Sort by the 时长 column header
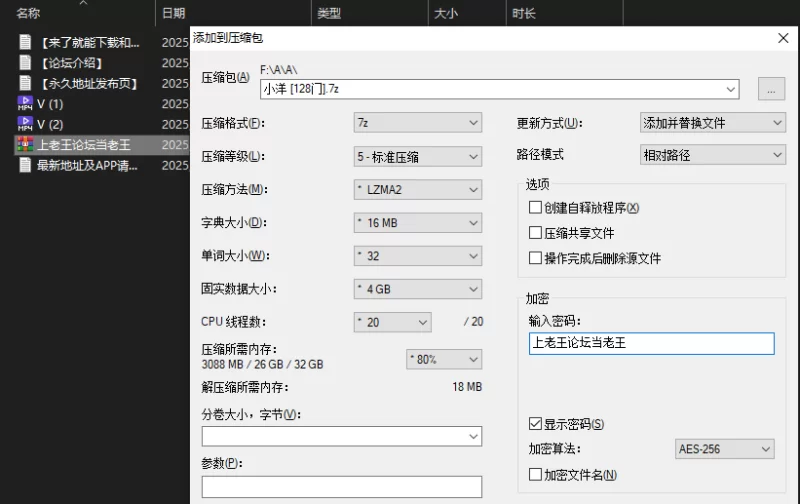This screenshot has width=800, height=504. point(524,13)
